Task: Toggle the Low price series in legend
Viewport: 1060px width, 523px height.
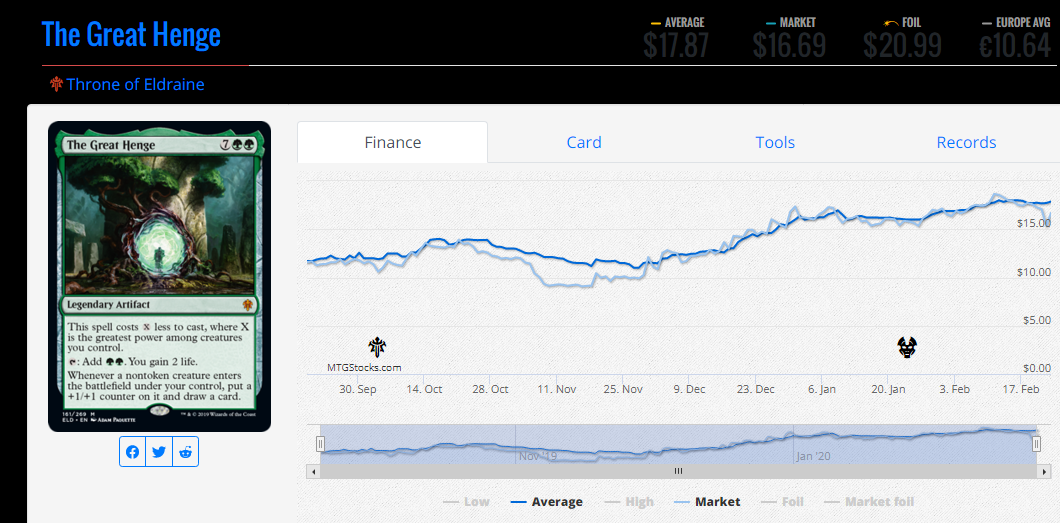Action: pyautogui.click(x=466, y=502)
